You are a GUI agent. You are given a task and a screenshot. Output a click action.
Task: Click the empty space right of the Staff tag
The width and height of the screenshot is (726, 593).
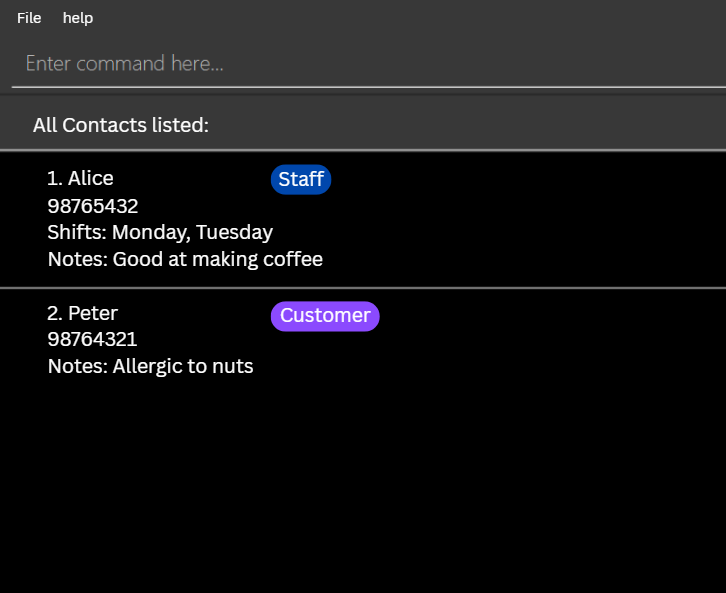click(520, 180)
